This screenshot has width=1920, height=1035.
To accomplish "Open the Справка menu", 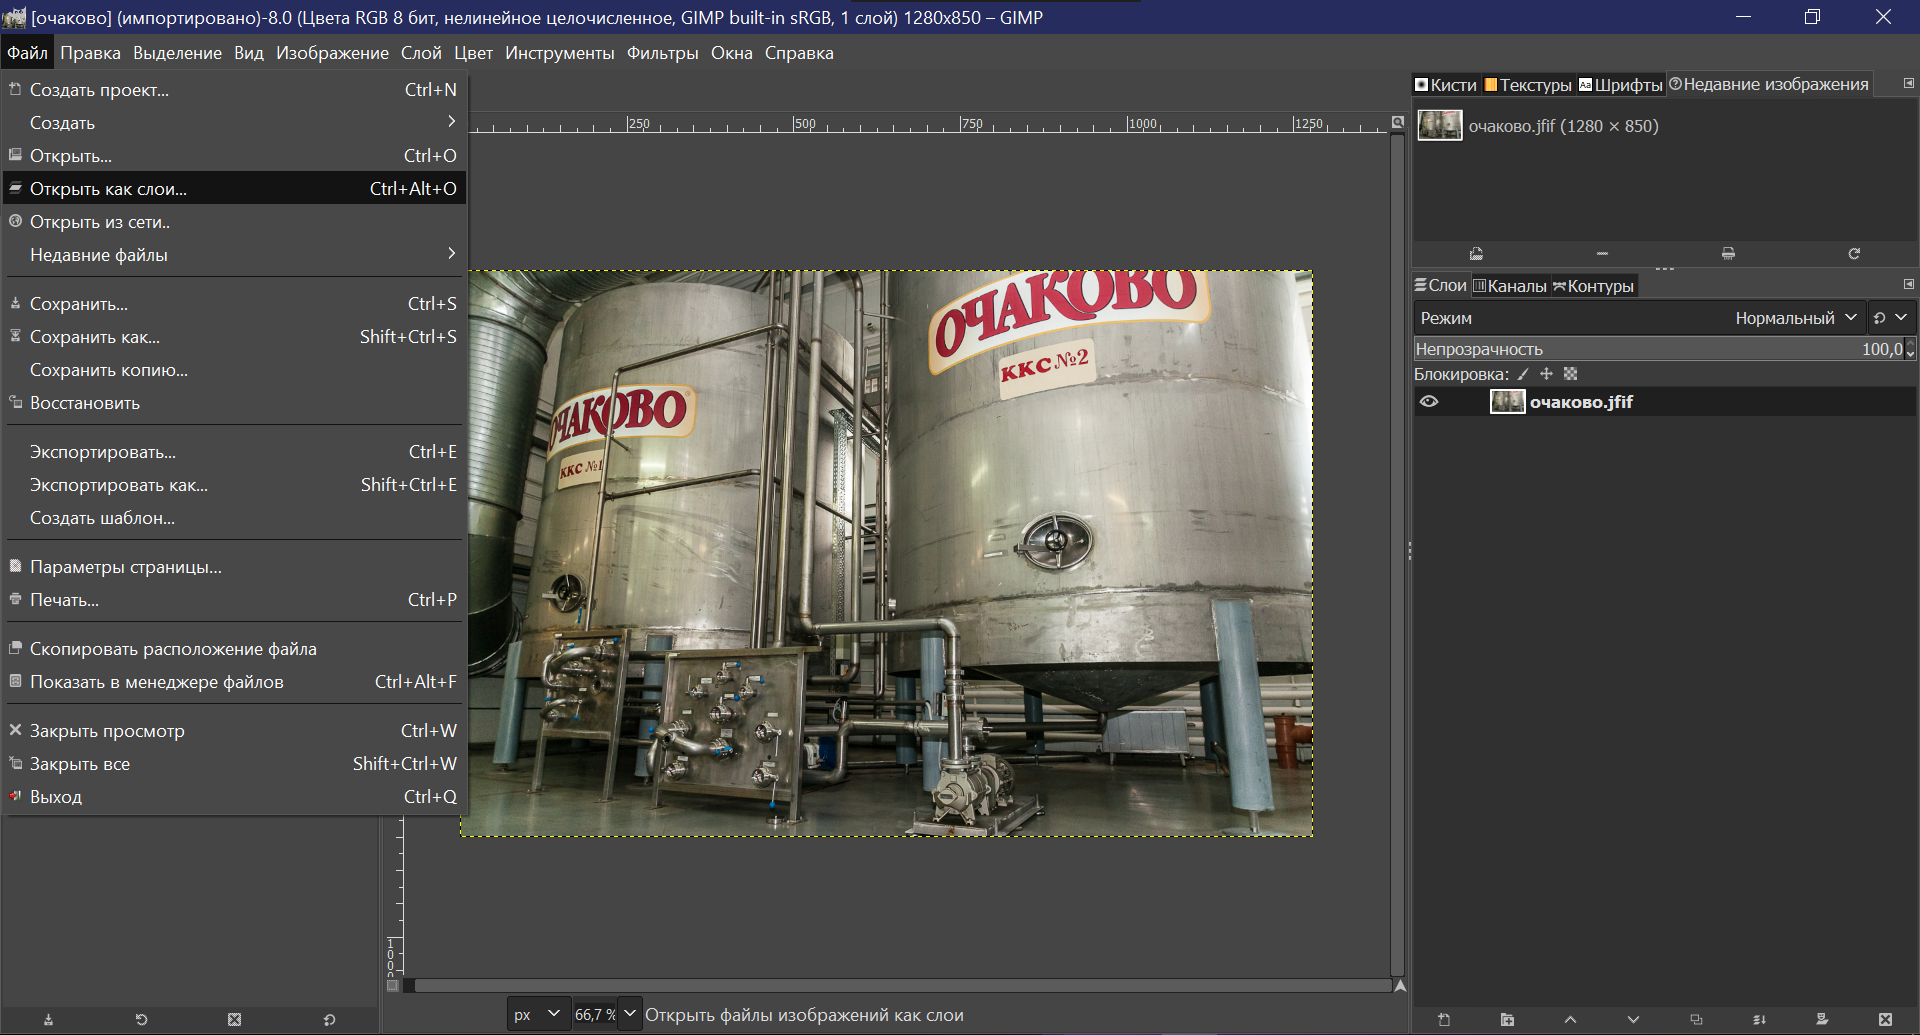I will click(799, 53).
